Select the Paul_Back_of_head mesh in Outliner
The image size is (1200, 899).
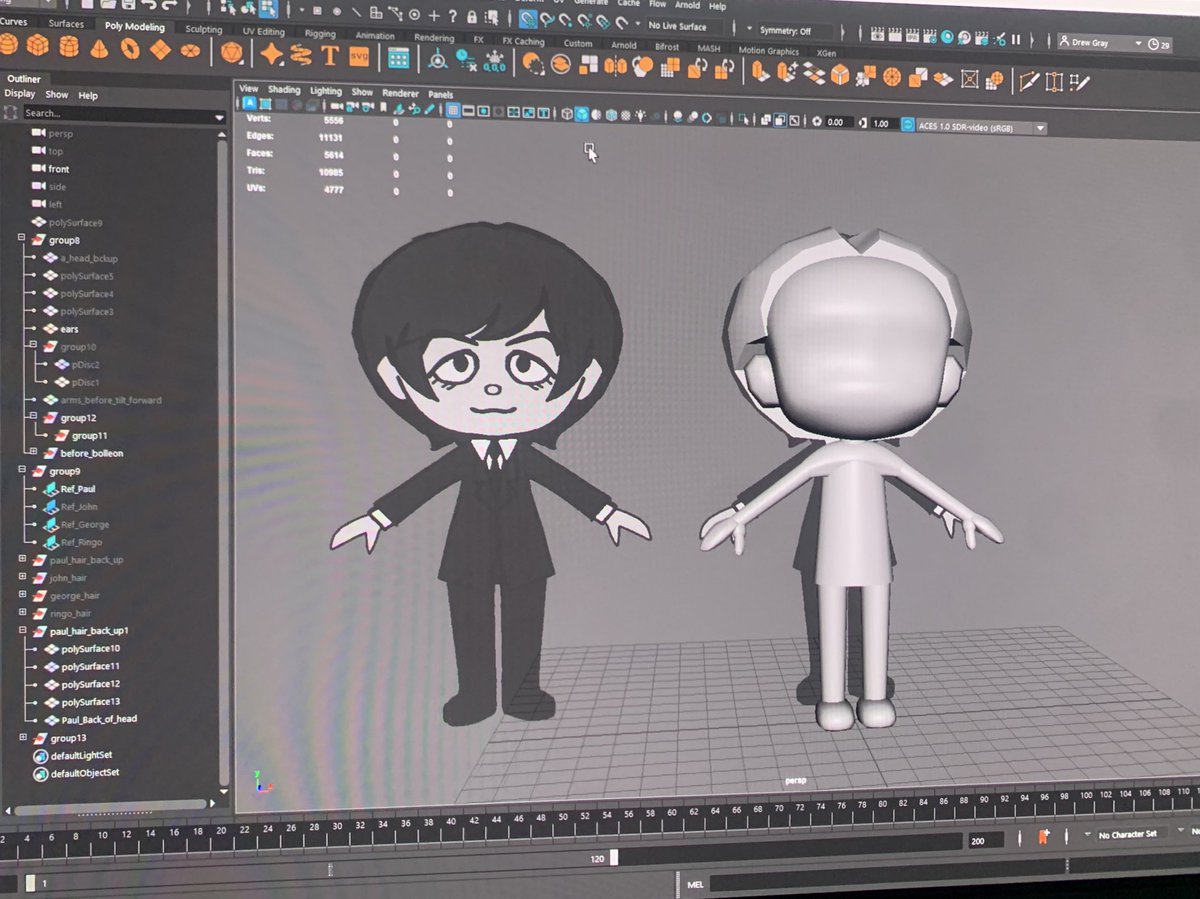click(99, 719)
